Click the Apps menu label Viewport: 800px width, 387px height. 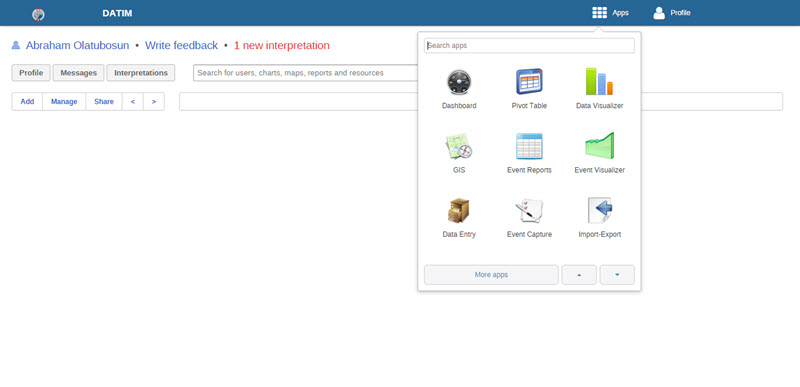[620, 13]
